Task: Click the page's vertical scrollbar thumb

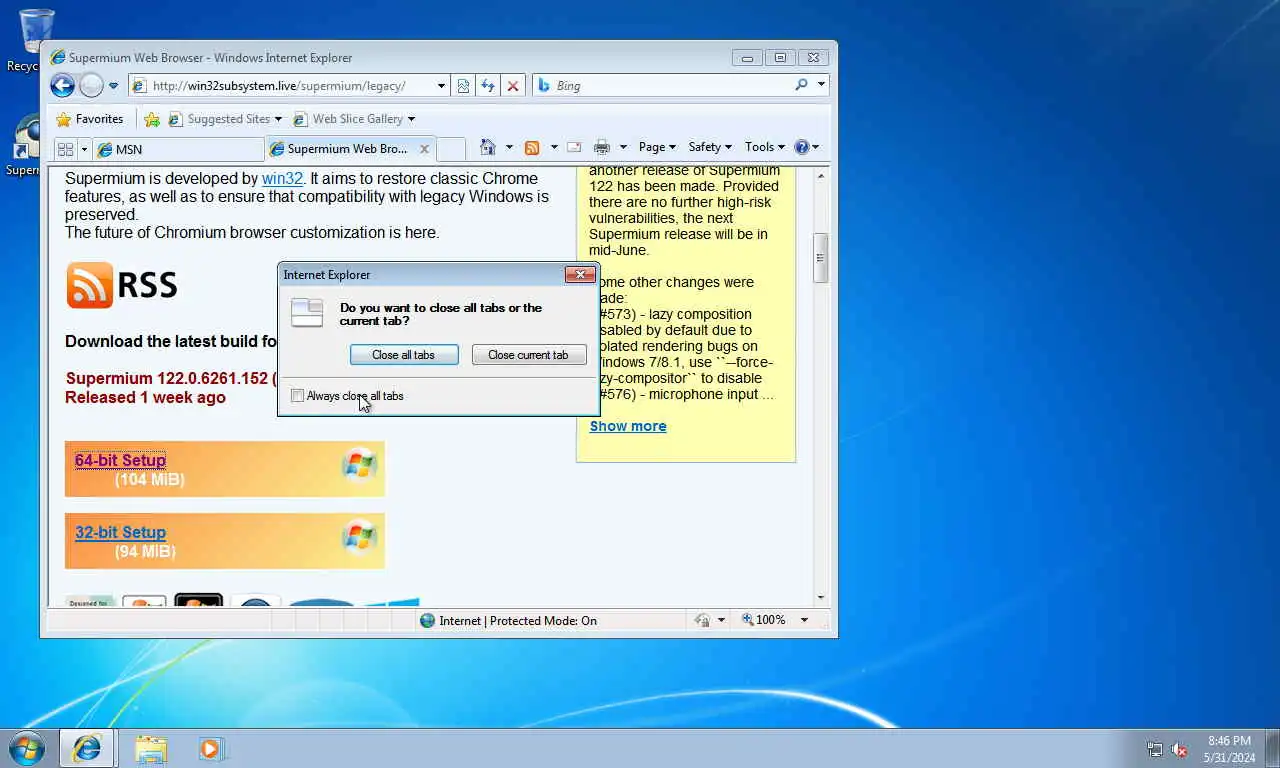Action: 821,258
